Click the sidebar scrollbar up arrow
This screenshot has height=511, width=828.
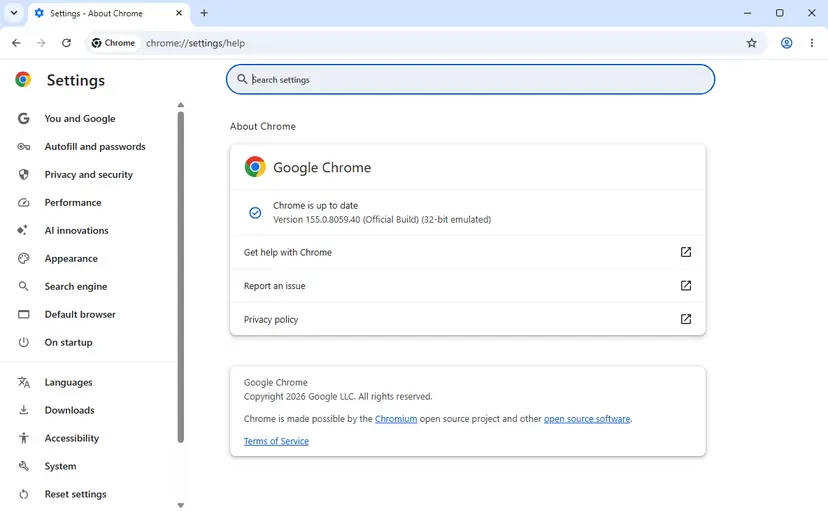click(181, 105)
